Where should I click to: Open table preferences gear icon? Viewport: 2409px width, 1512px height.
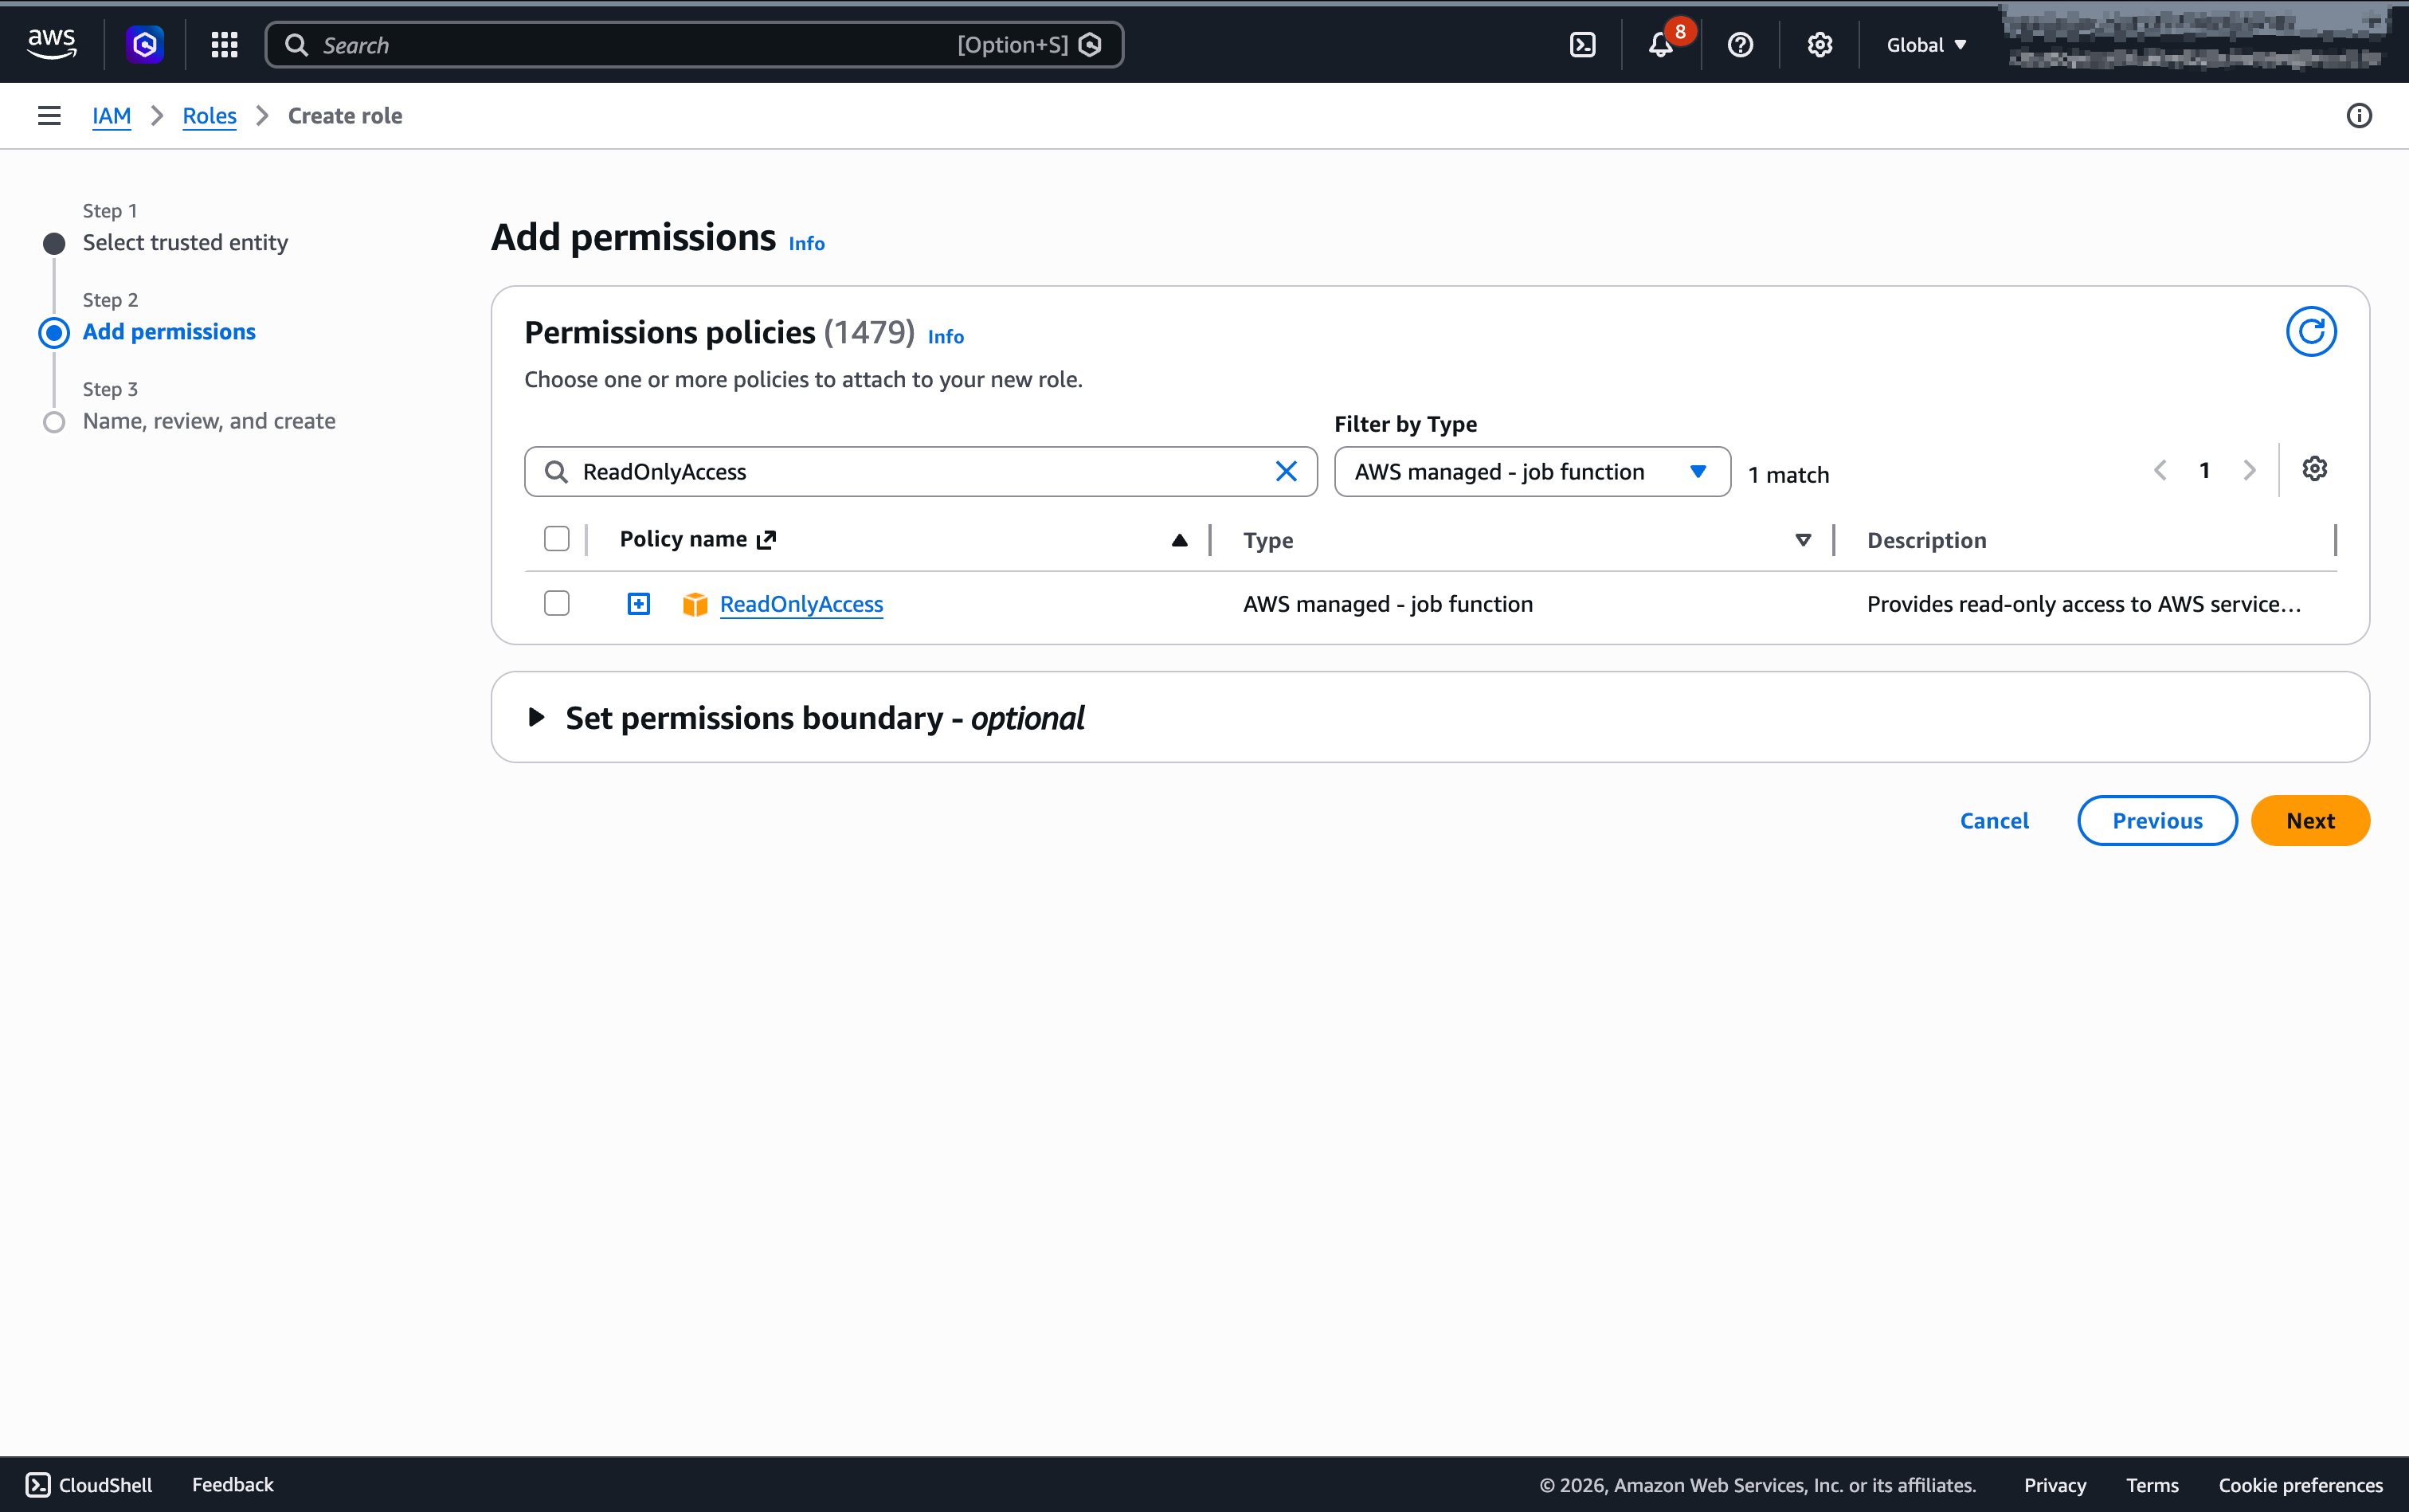pos(2314,468)
